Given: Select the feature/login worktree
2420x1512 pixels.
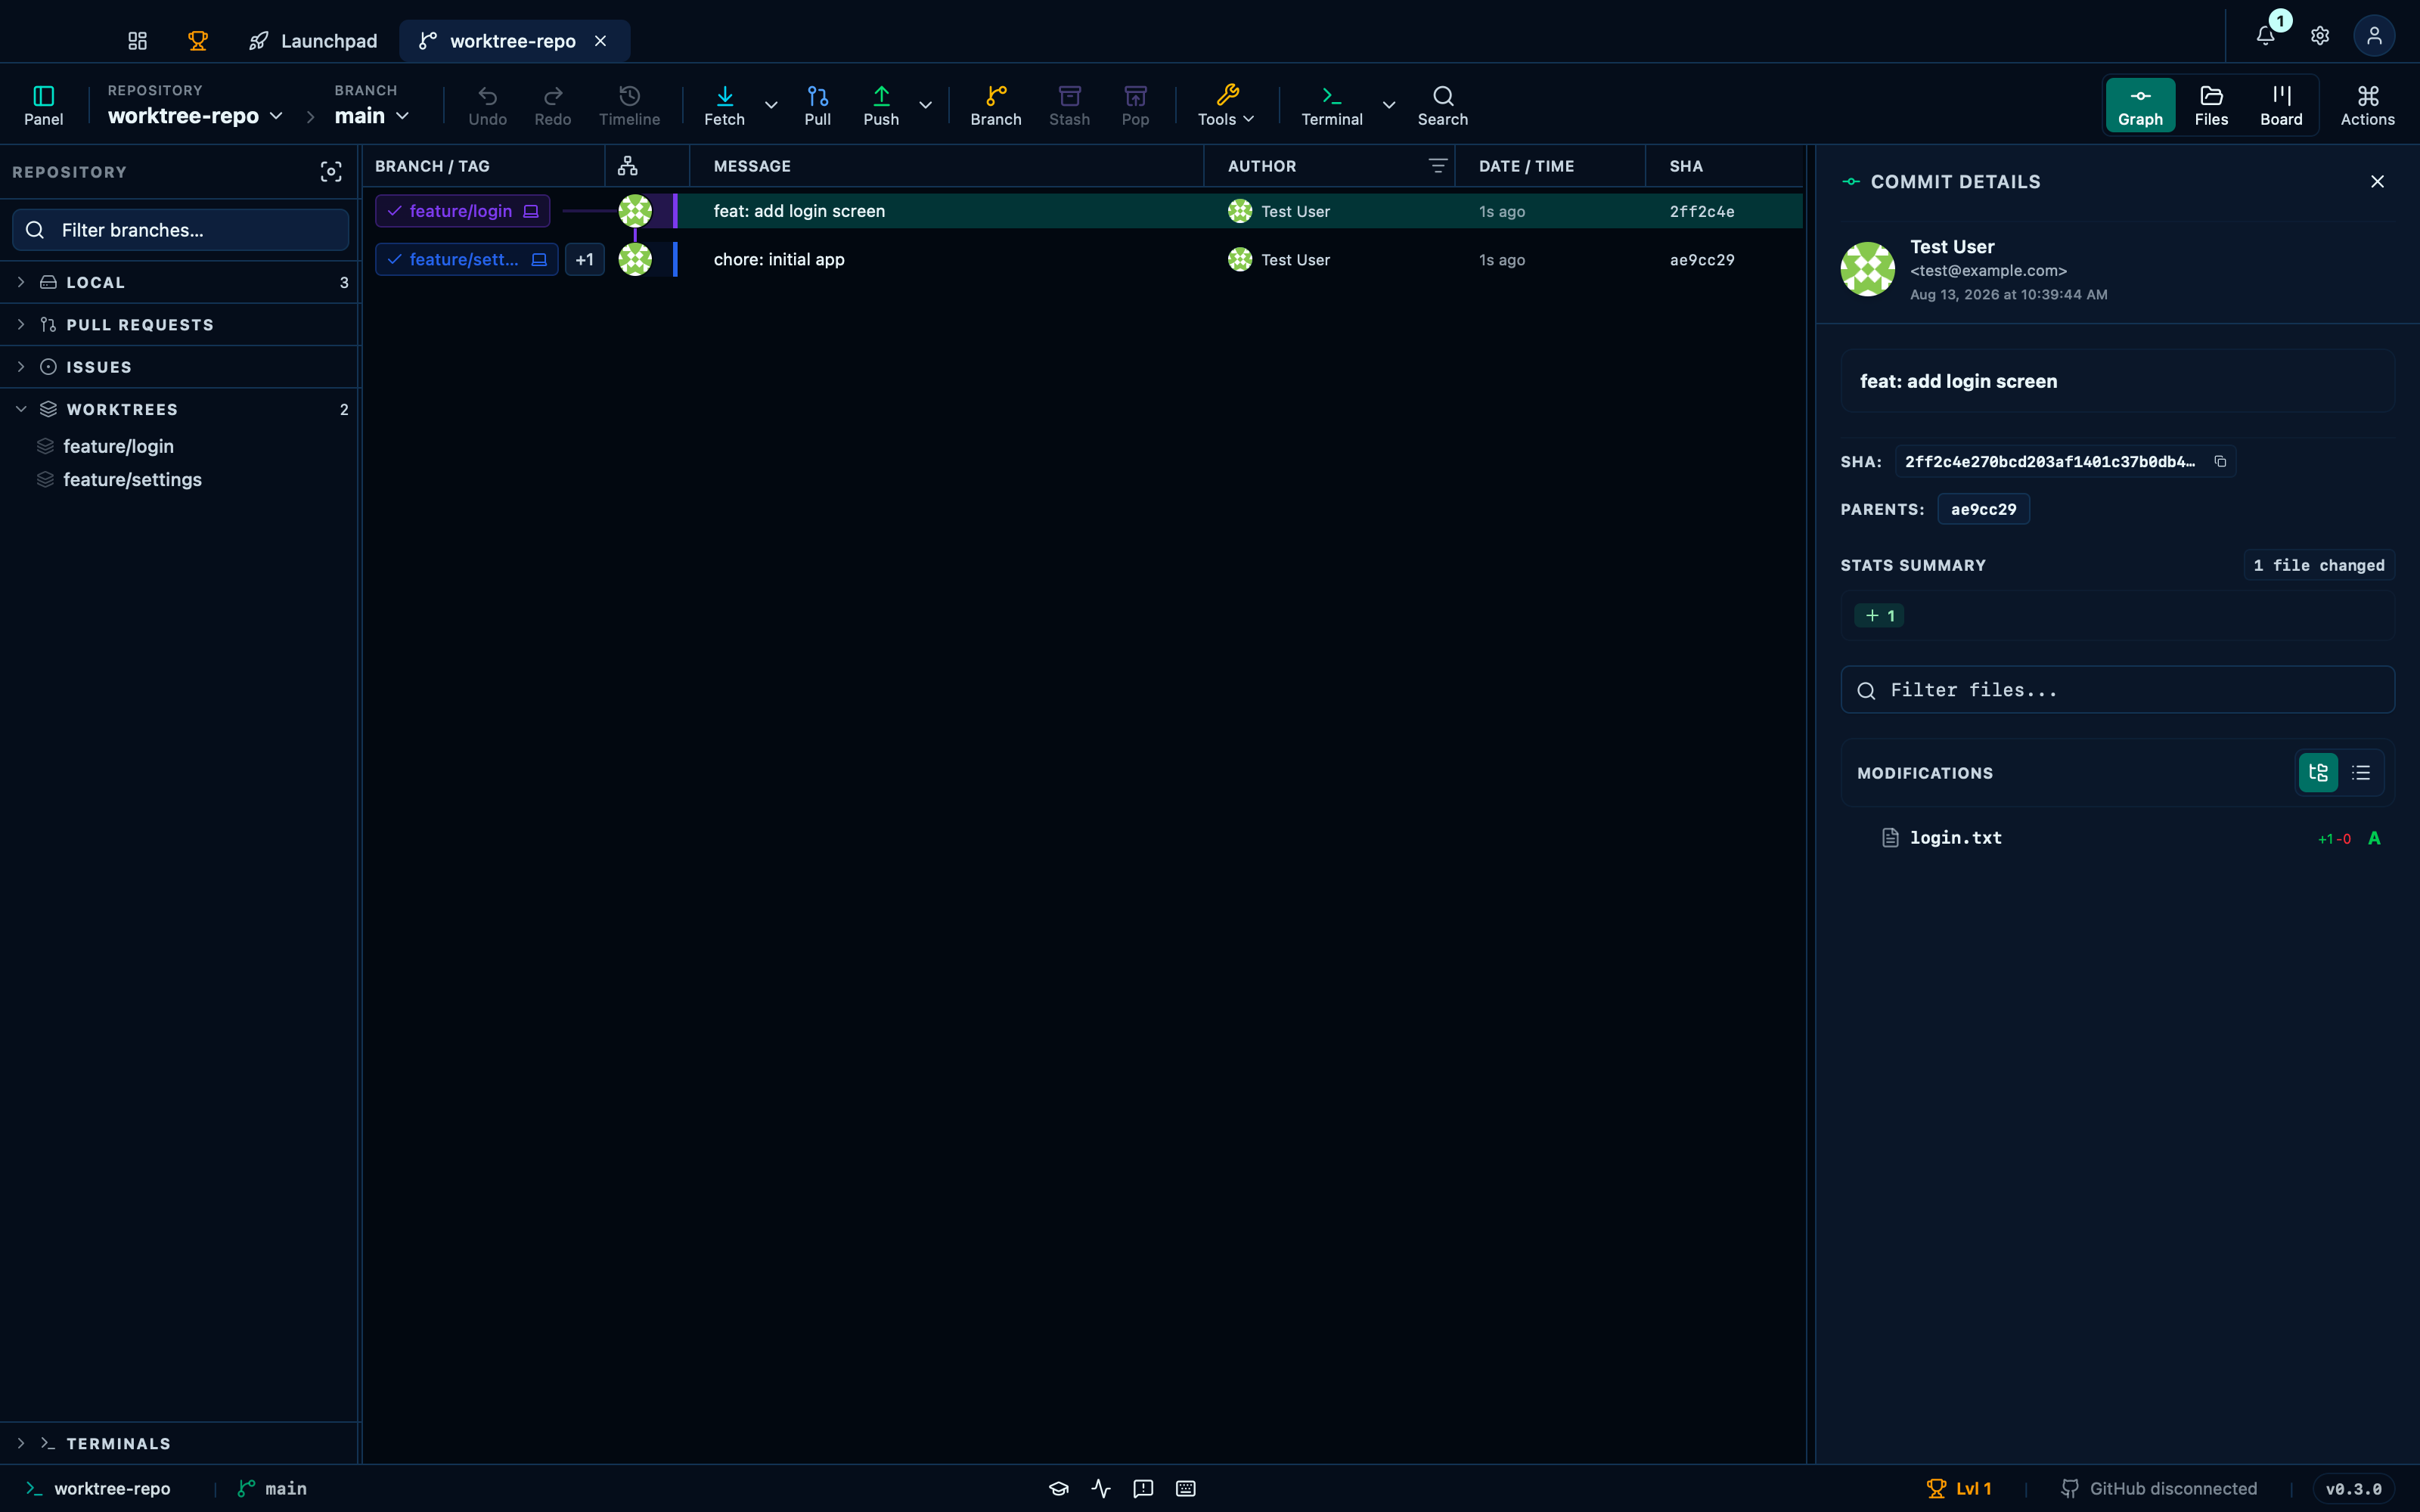Looking at the screenshot, I should [x=118, y=446].
